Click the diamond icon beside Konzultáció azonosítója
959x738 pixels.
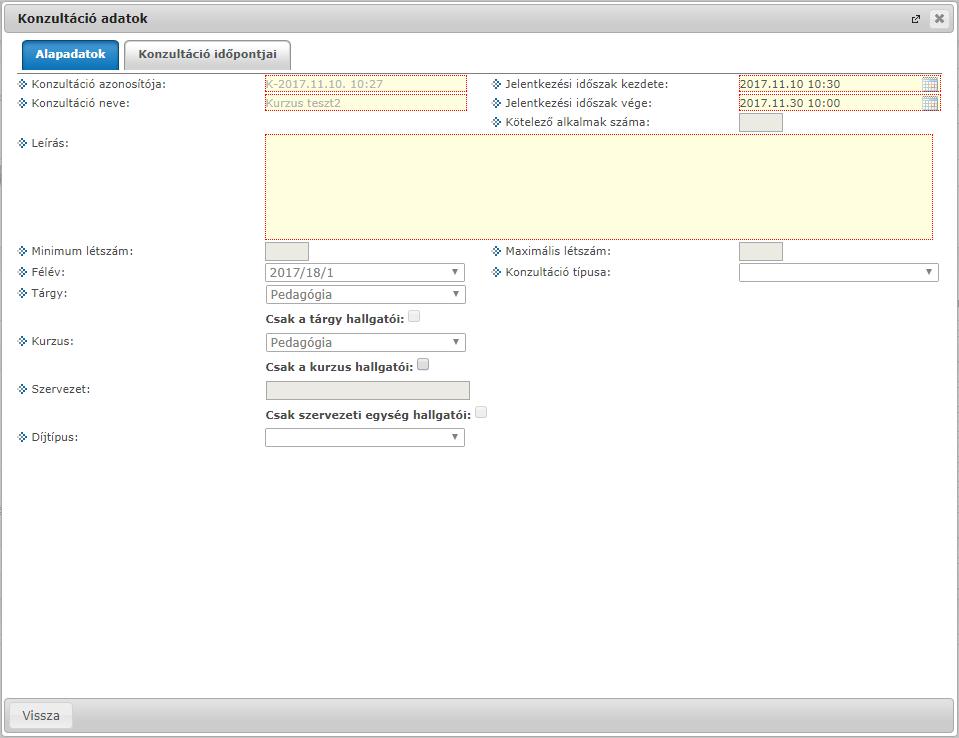[23, 84]
